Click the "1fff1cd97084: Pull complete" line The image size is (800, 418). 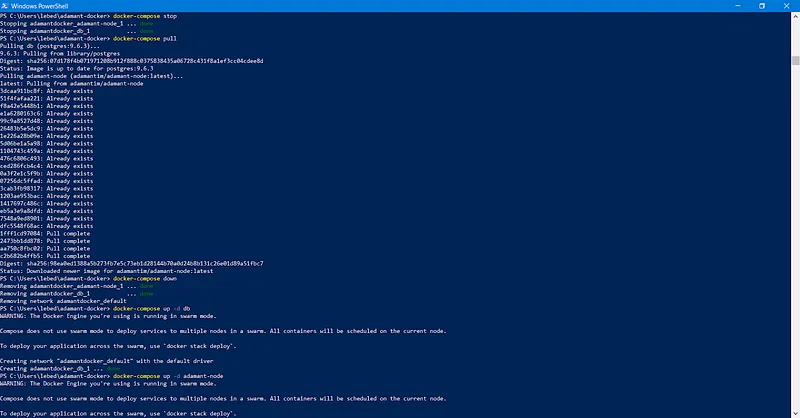coord(45,233)
